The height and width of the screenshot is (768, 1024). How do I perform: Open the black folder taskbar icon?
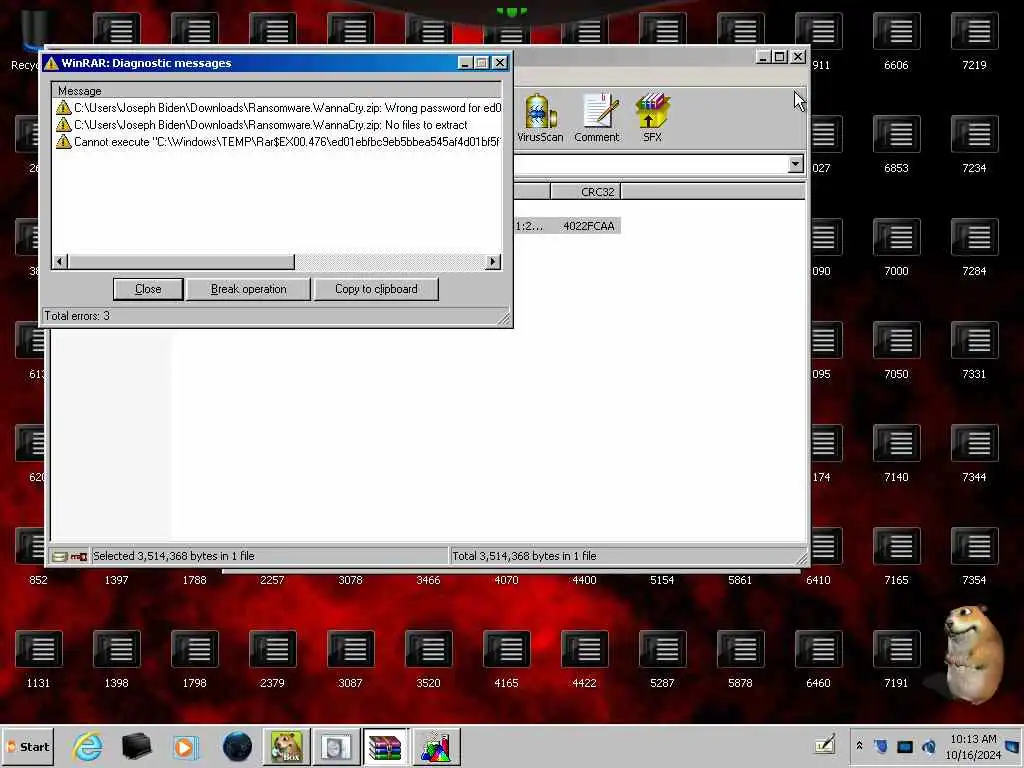(136, 747)
